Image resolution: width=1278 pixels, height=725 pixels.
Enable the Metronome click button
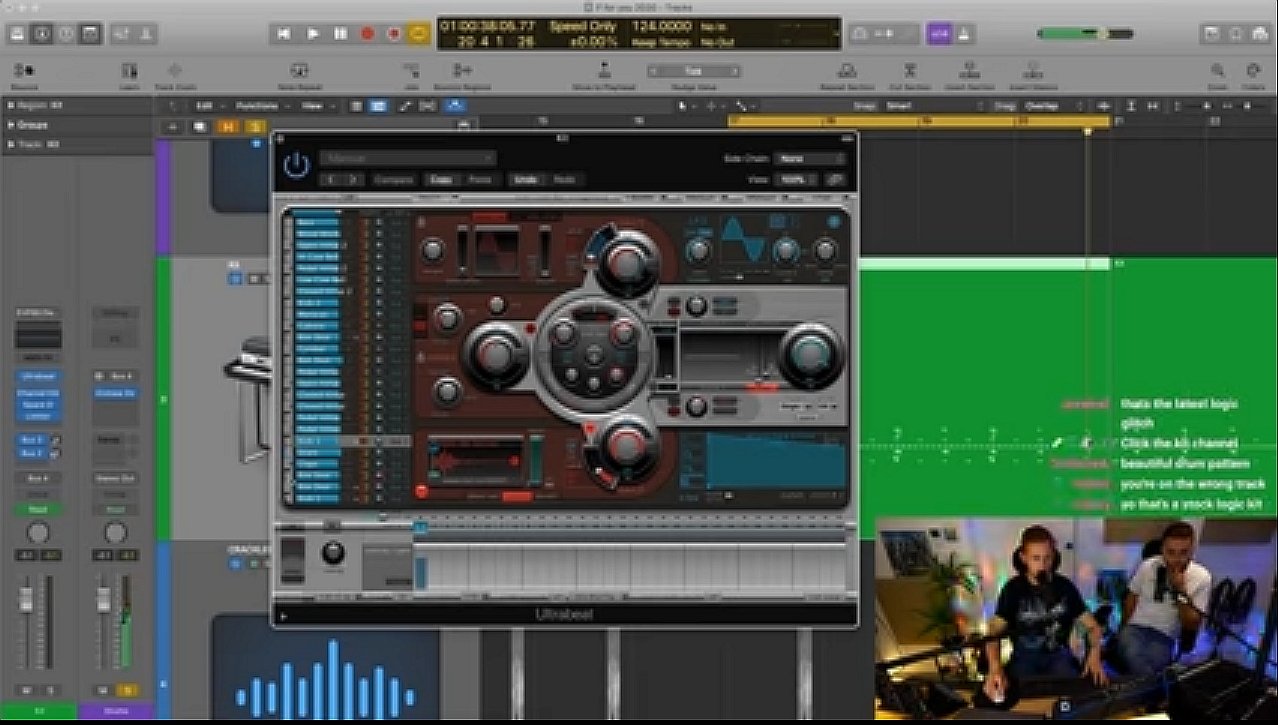point(963,33)
